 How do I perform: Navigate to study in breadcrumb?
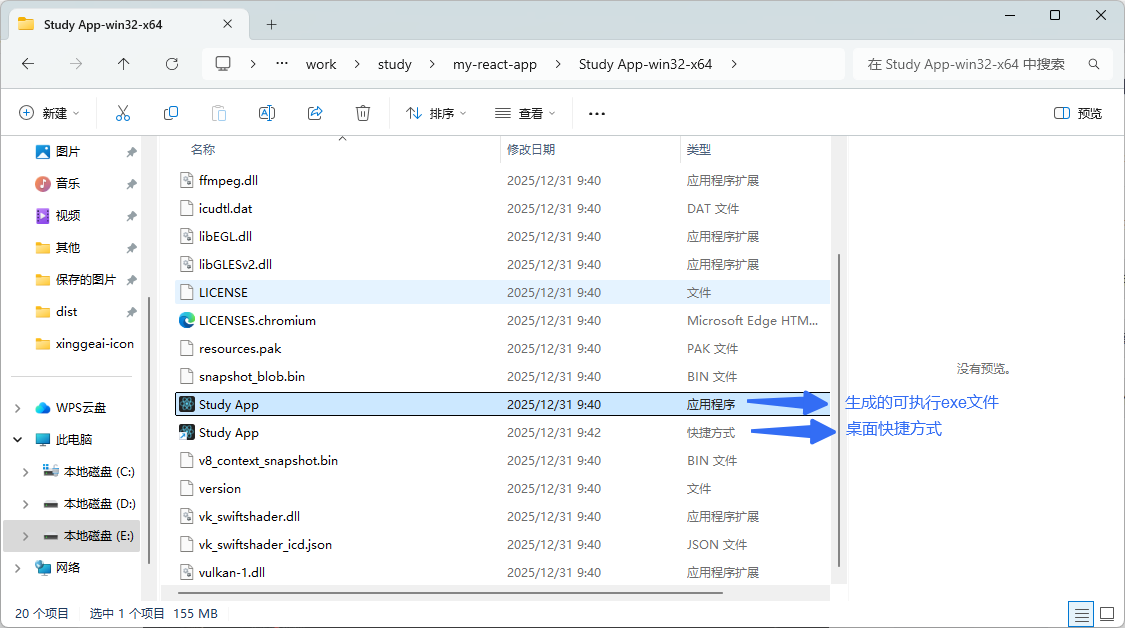point(395,64)
